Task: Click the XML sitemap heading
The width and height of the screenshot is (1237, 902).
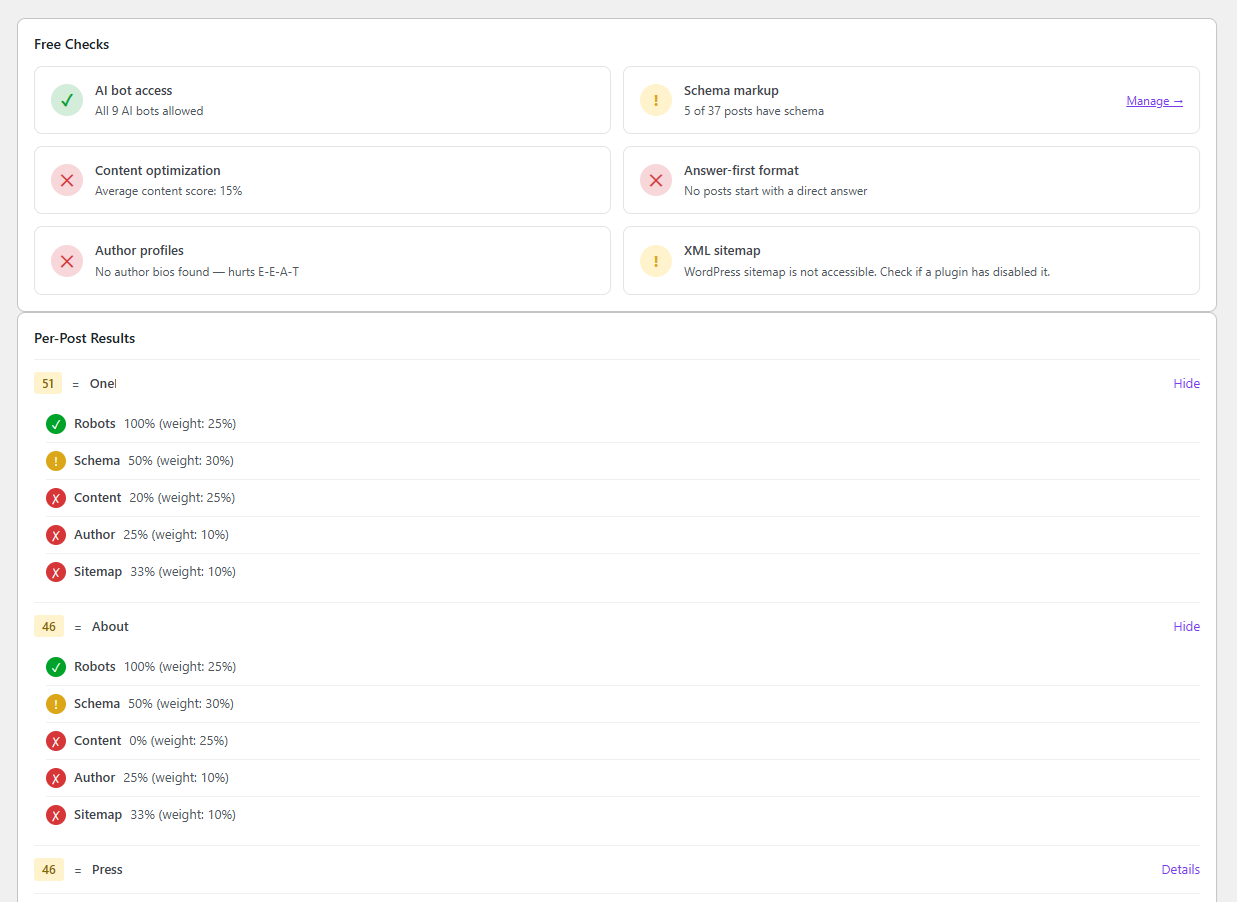Action: tap(722, 251)
